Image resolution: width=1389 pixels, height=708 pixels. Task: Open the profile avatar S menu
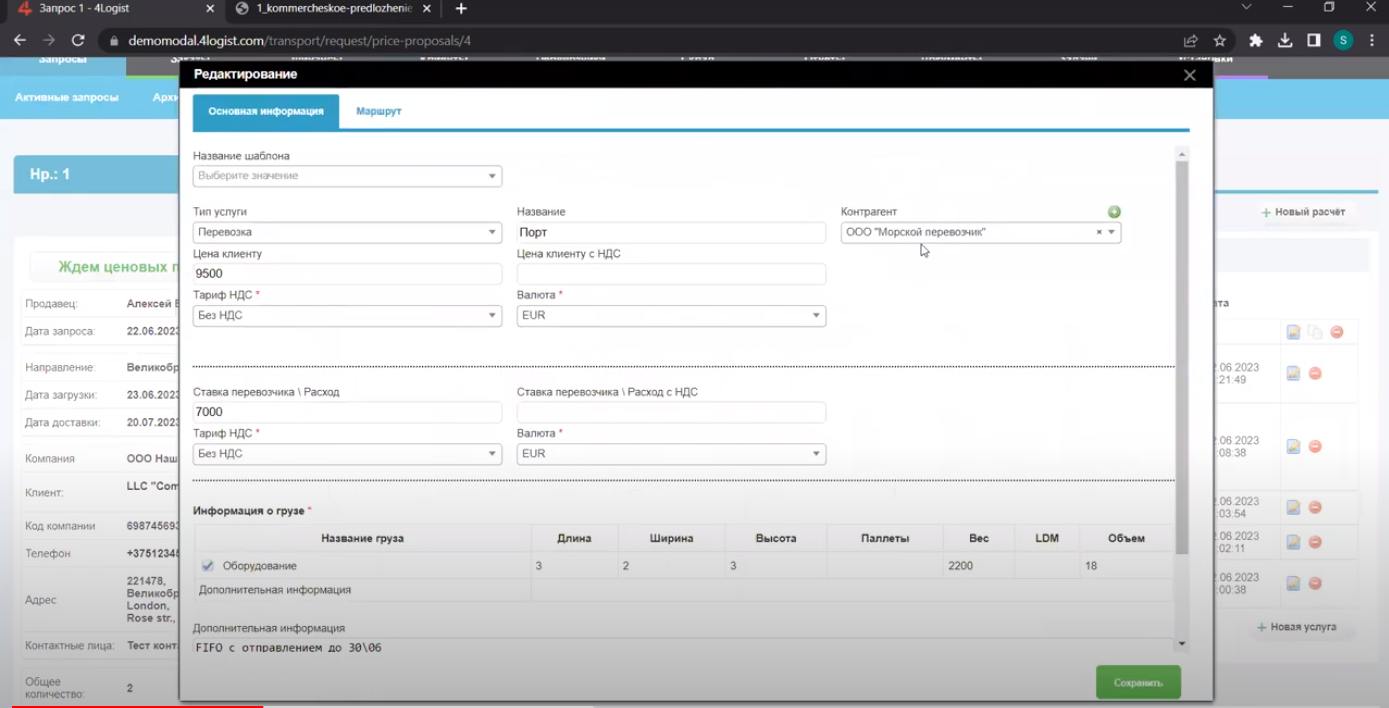[1343, 41]
